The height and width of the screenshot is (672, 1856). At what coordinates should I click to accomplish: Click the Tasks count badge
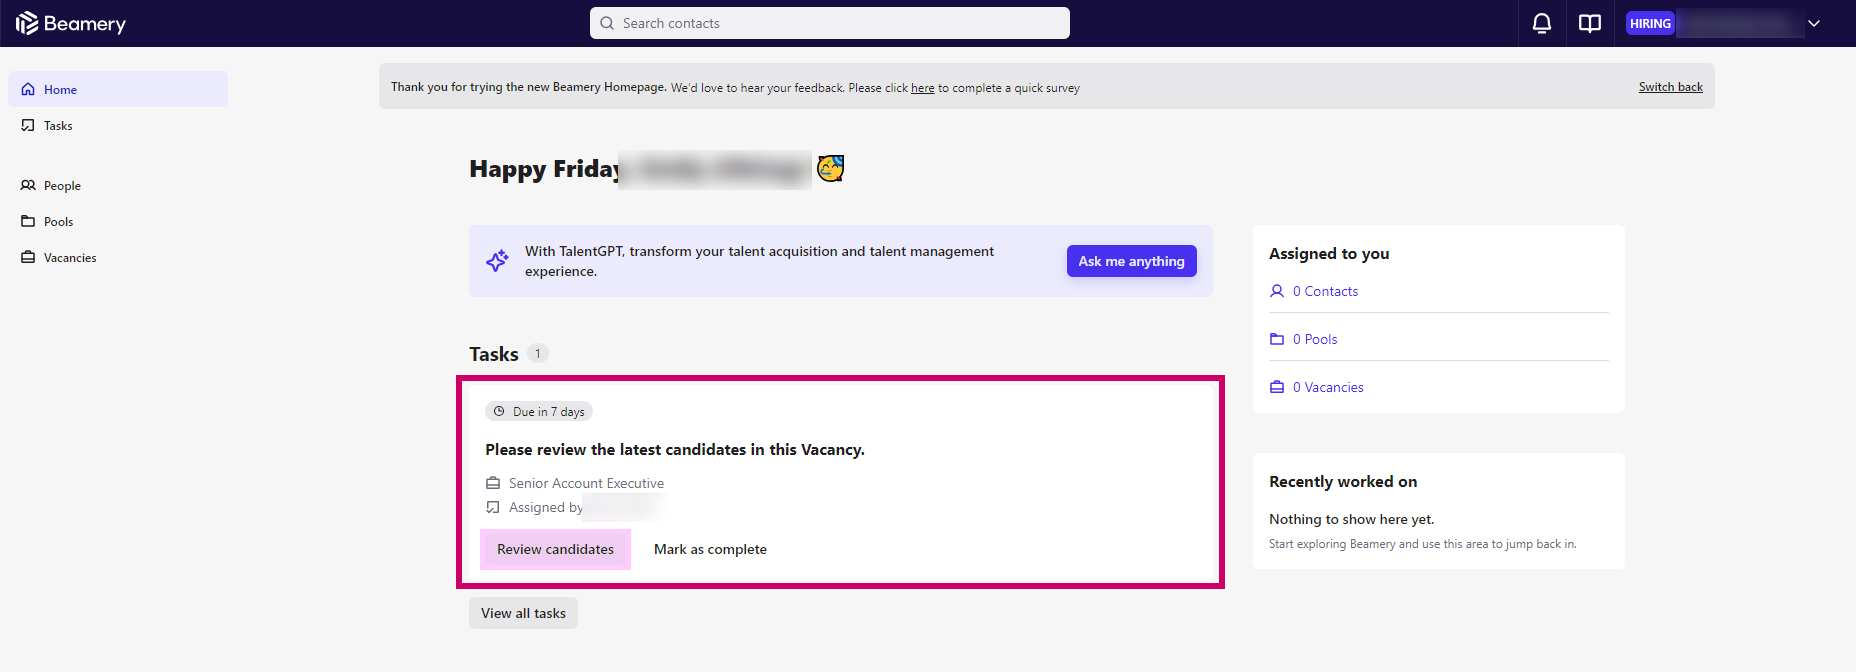point(538,353)
